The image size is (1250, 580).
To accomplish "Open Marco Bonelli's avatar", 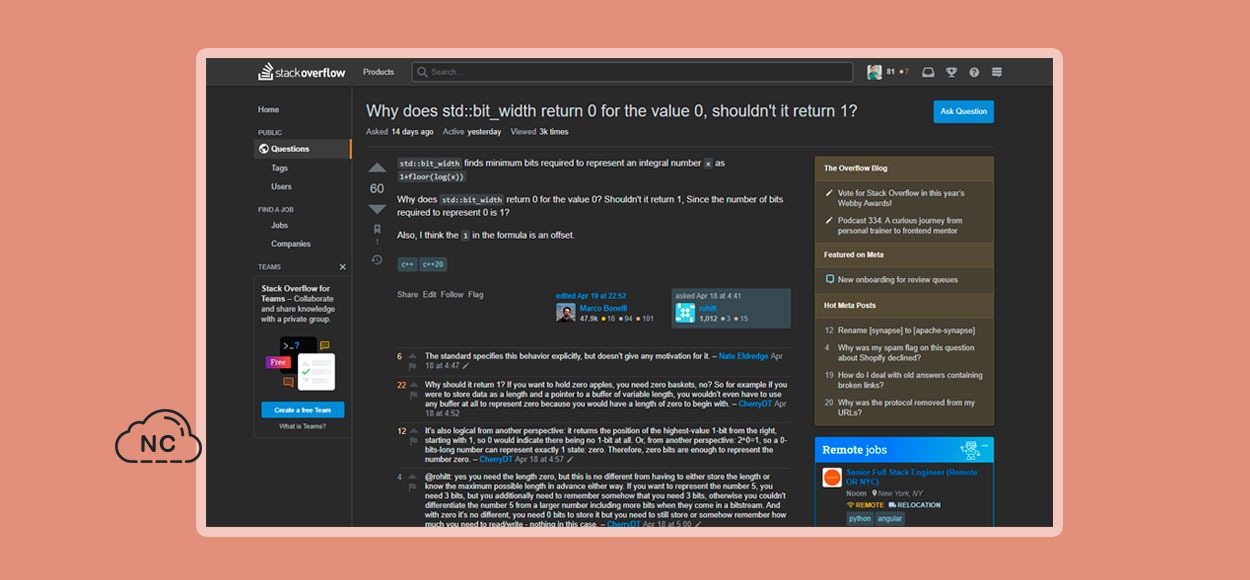I will pos(566,313).
